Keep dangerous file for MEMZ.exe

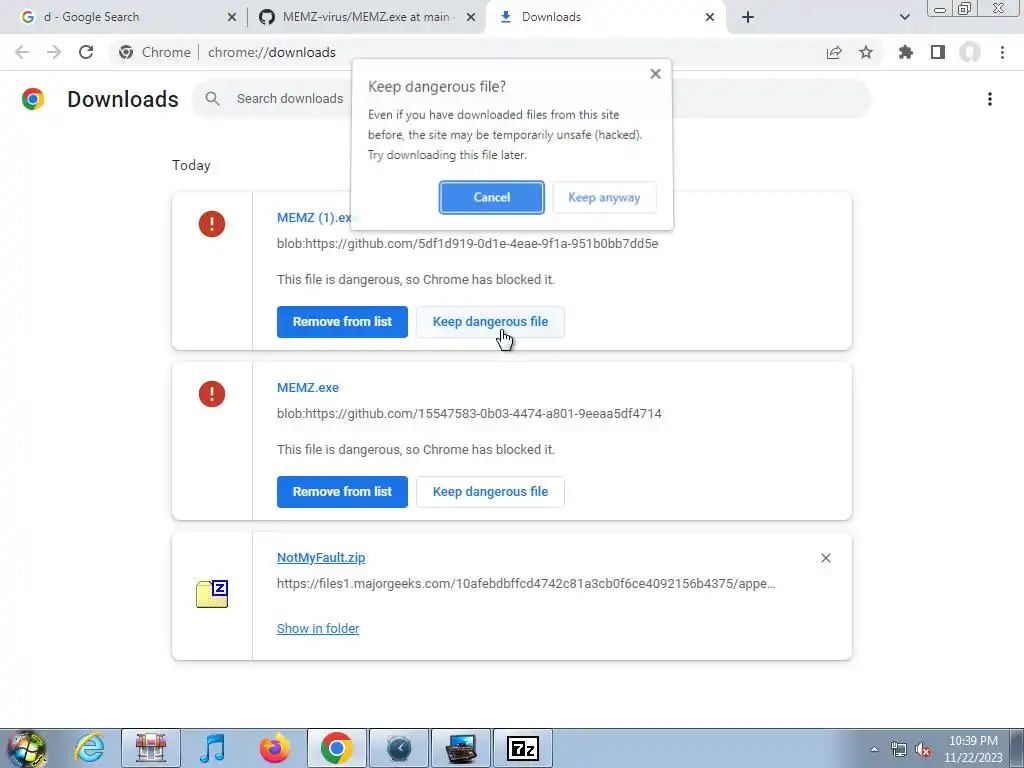[490, 491]
